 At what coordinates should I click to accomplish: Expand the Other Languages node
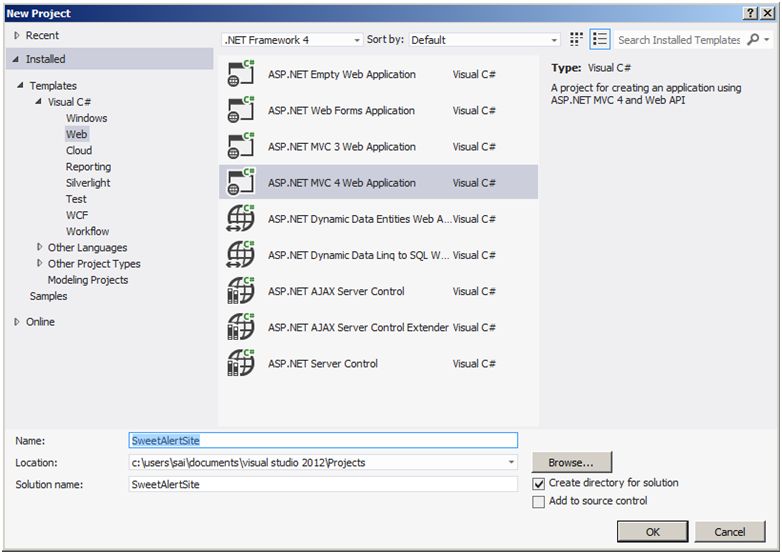tap(39, 246)
